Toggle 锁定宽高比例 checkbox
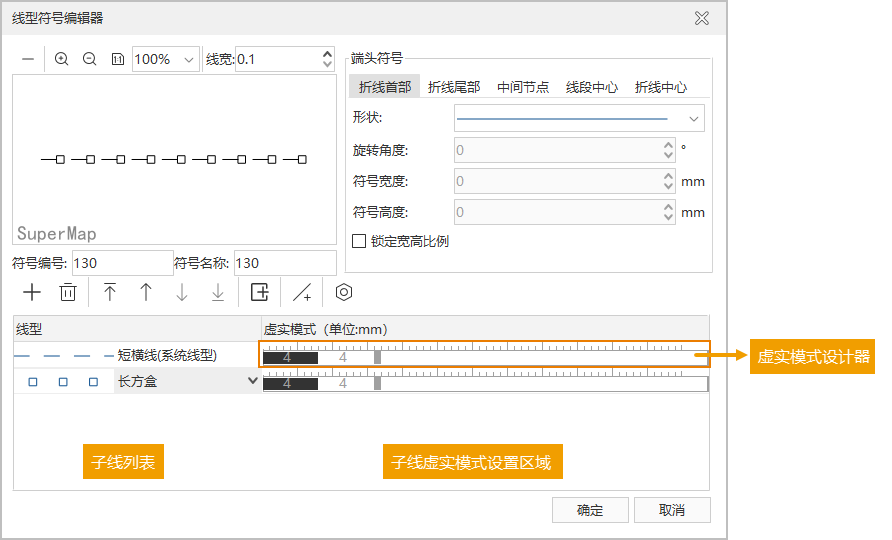The width and height of the screenshot is (892, 540). (359, 241)
